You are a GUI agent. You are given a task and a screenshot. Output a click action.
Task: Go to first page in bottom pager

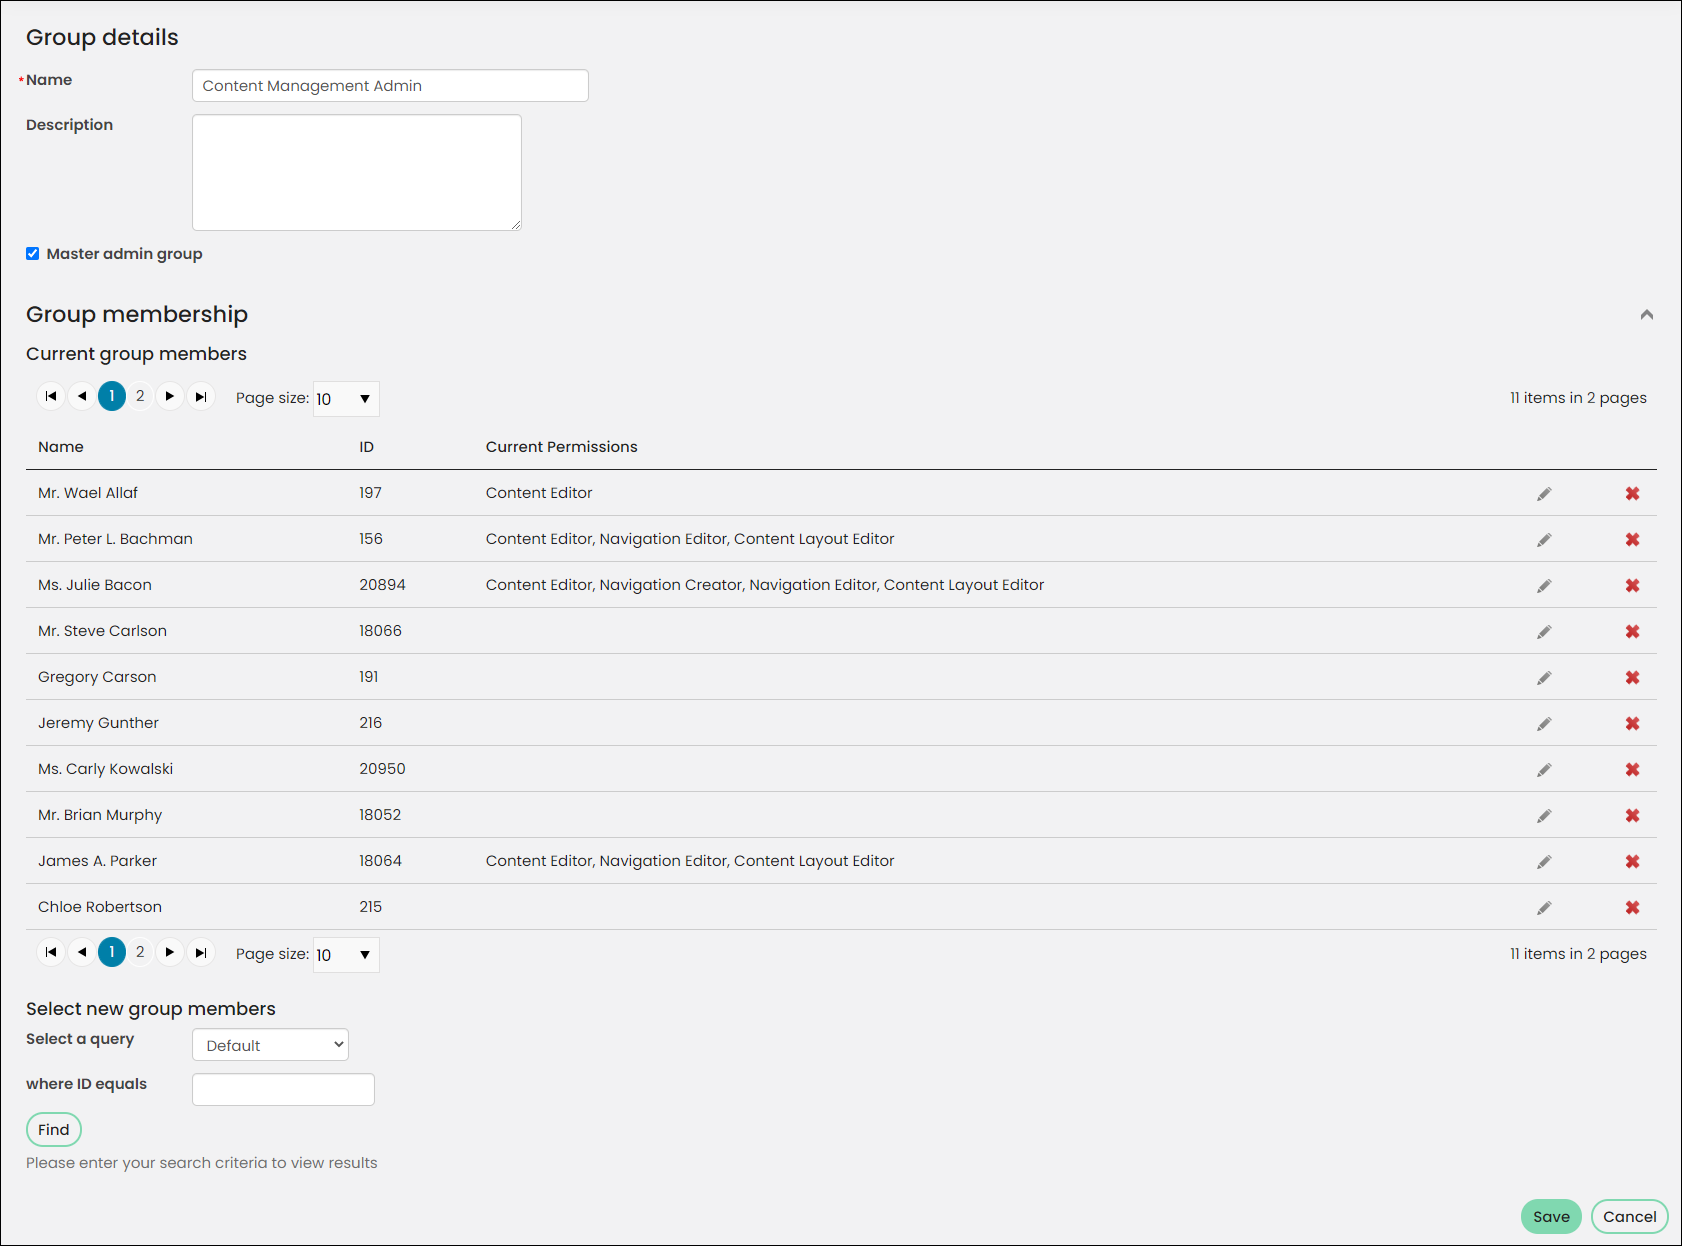click(x=51, y=952)
